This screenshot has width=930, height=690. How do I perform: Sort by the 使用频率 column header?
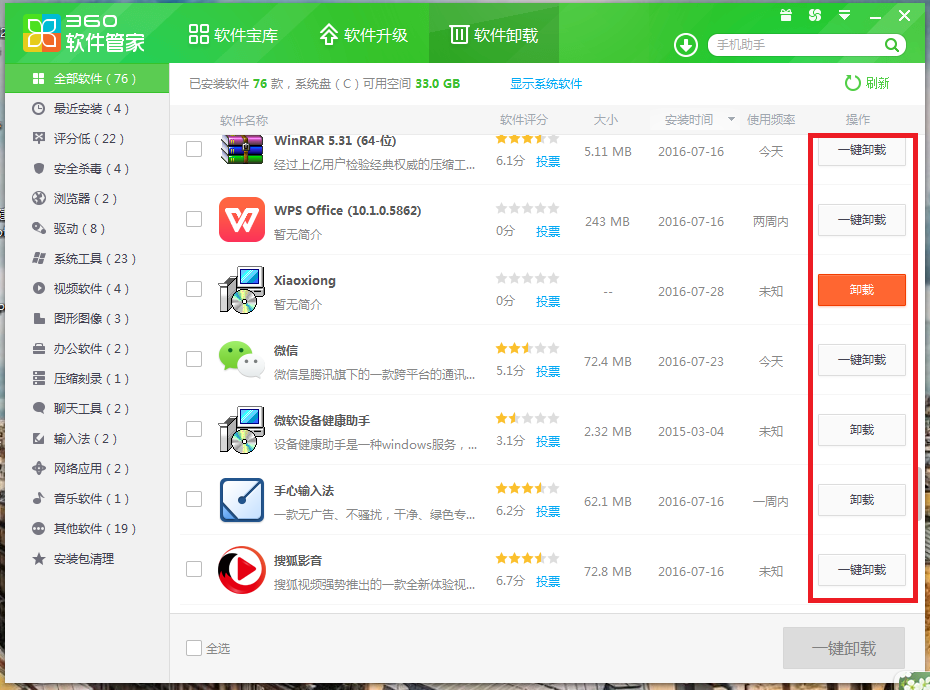point(771,120)
